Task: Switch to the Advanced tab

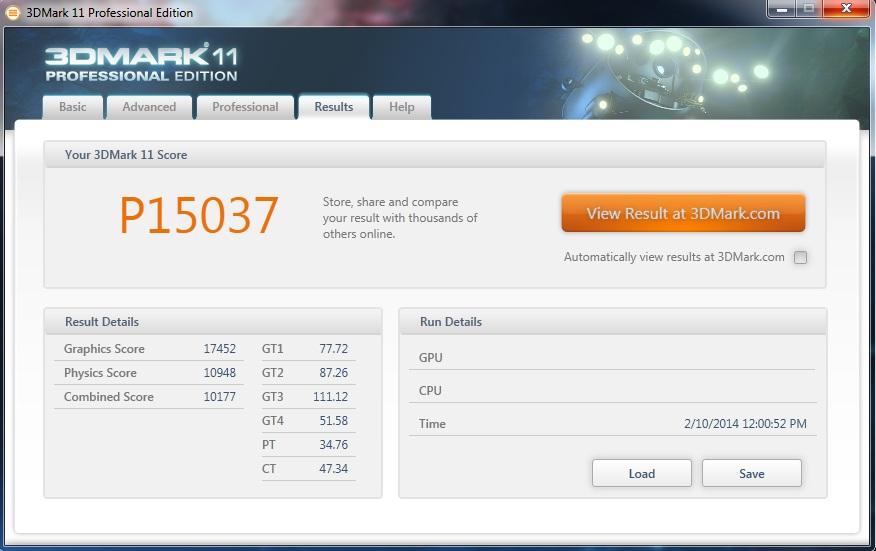Action: [x=149, y=107]
